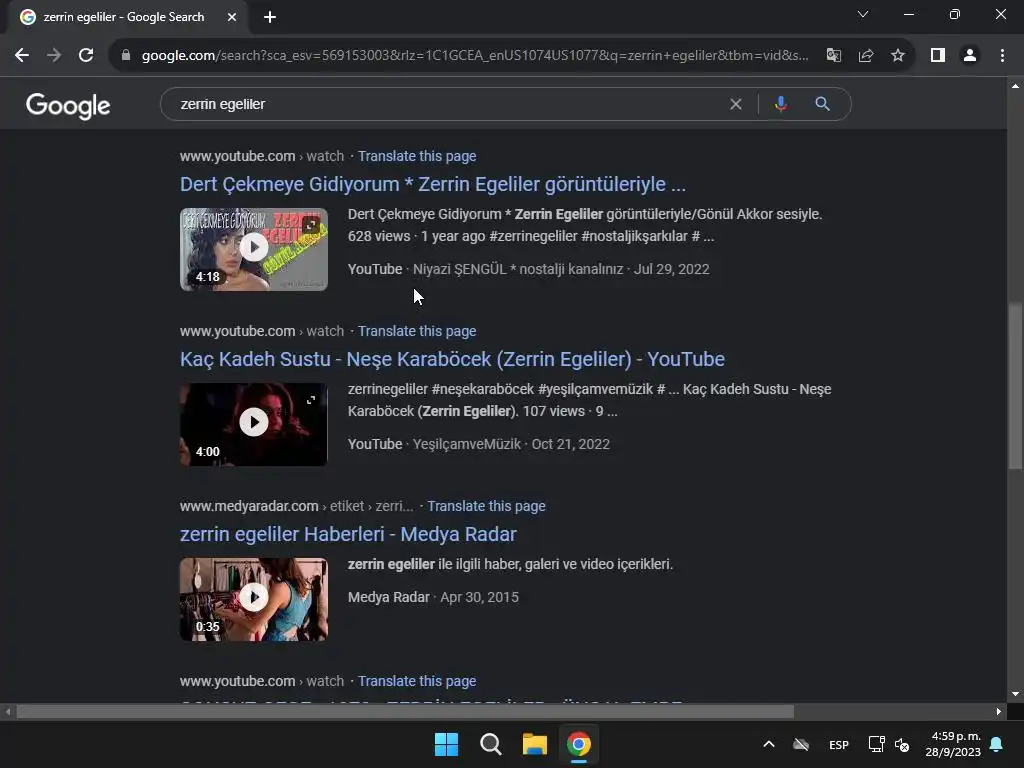This screenshot has width=1024, height=768.
Task: Click the OneDrive cloud tray icon
Action: click(801, 744)
